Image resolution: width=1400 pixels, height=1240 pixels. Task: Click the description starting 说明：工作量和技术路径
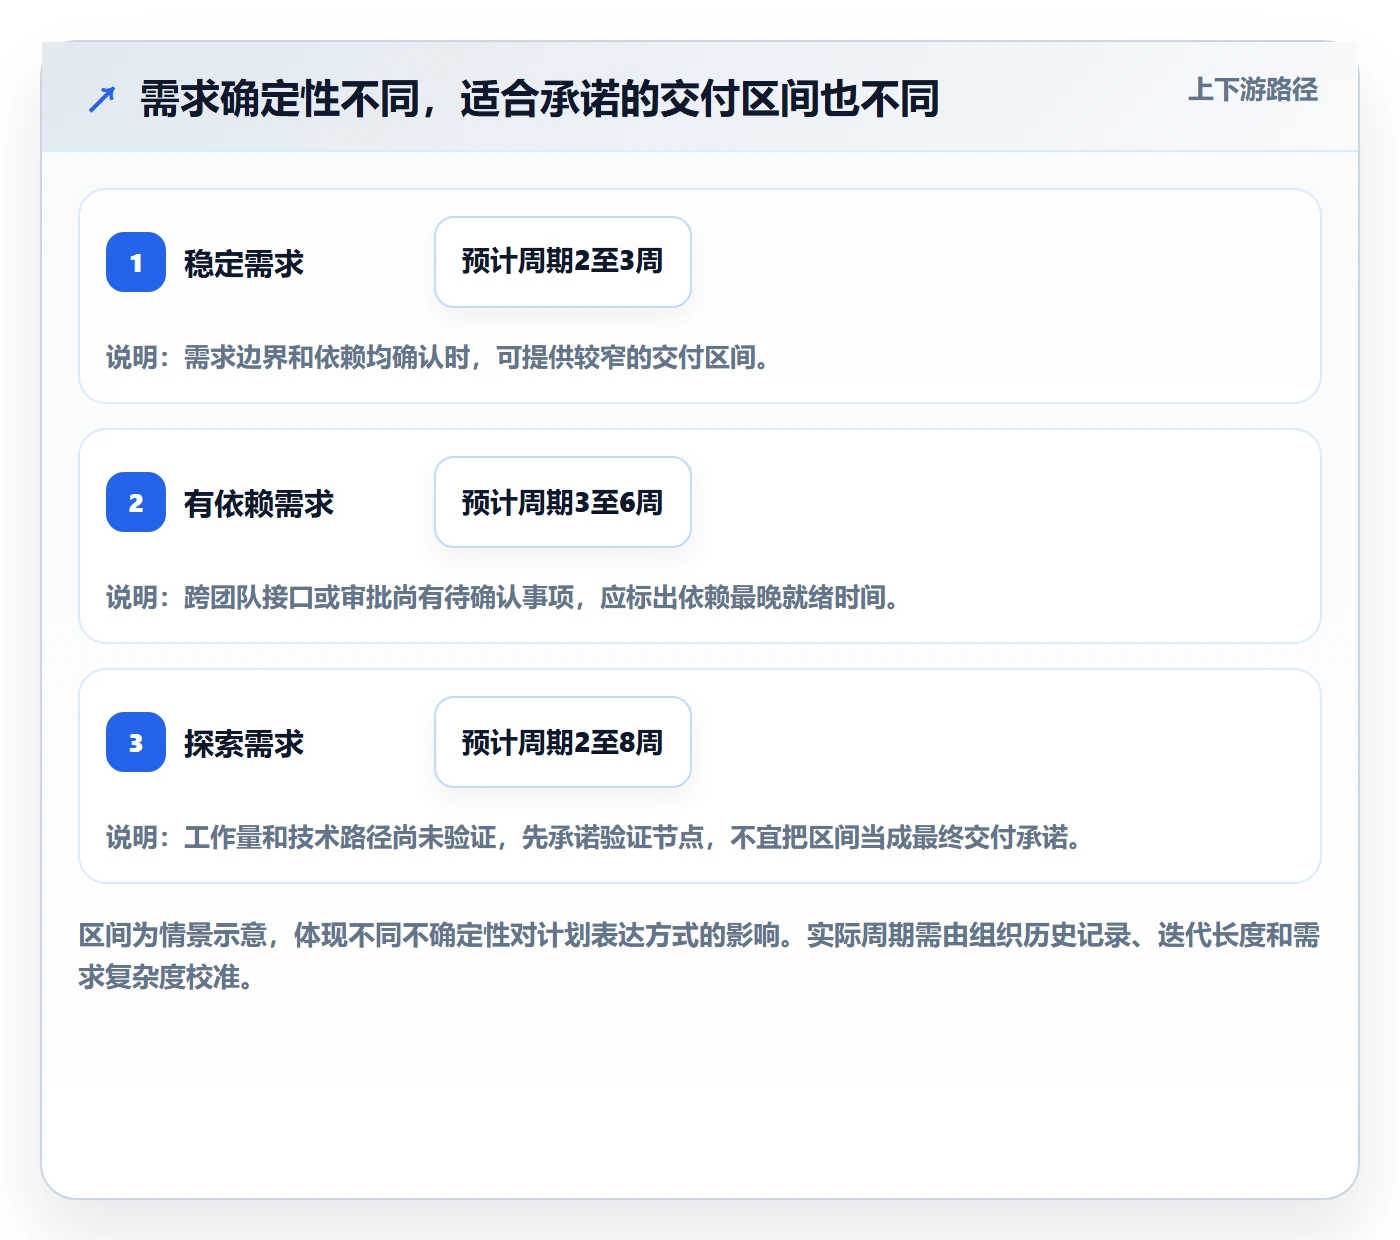pos(594,837)
